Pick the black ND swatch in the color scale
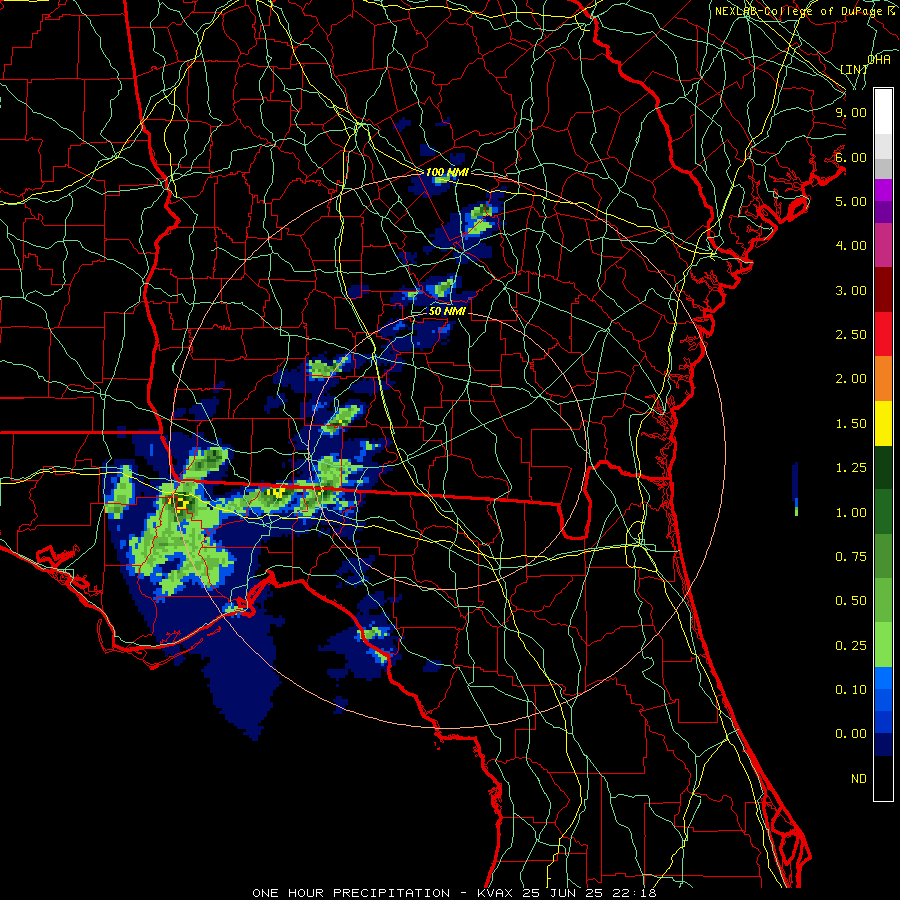 [883, 778]
